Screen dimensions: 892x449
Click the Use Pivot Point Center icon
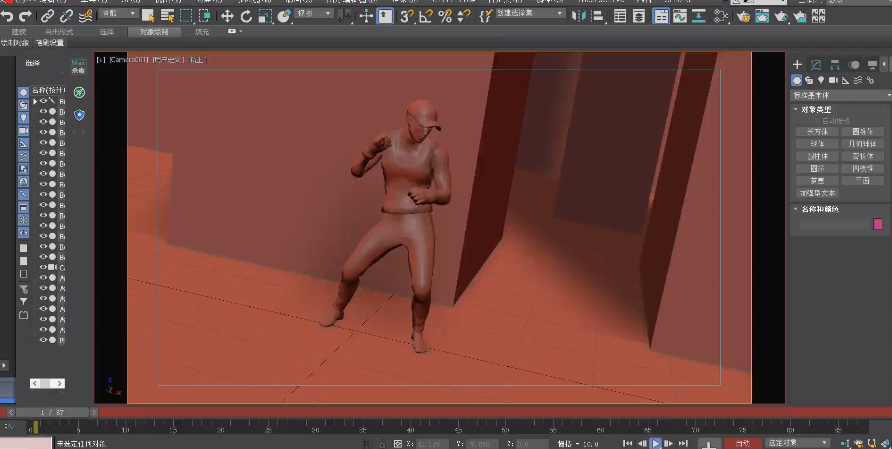345,16
